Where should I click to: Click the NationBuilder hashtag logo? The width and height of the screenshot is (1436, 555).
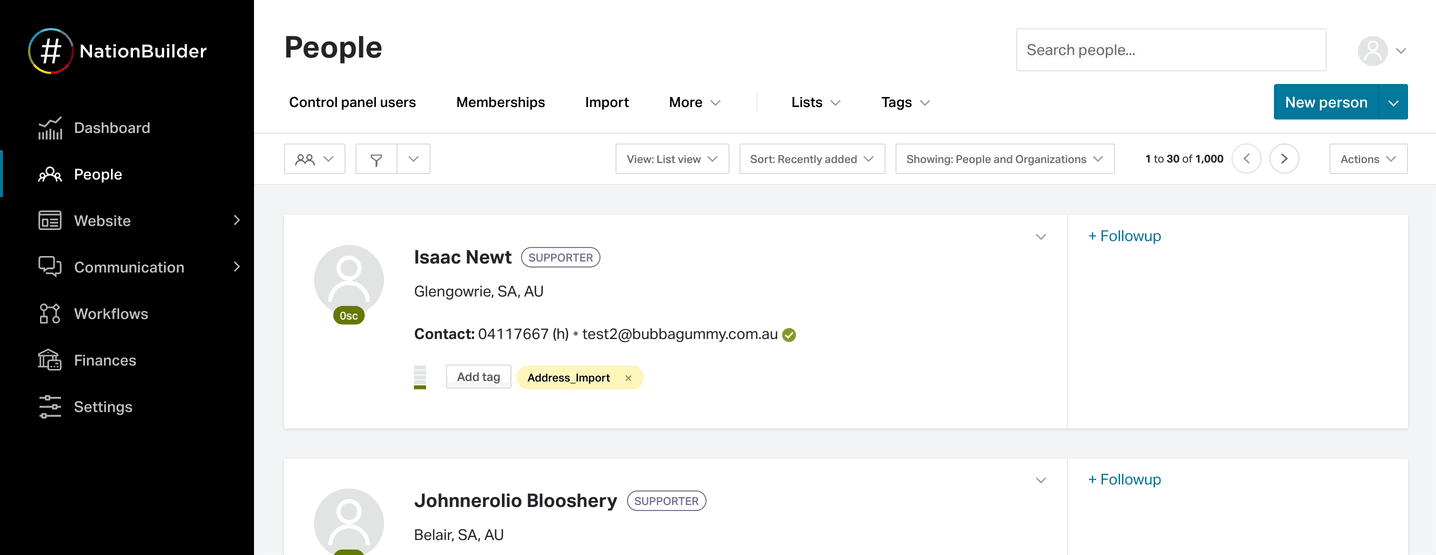(x=50, y=51)
